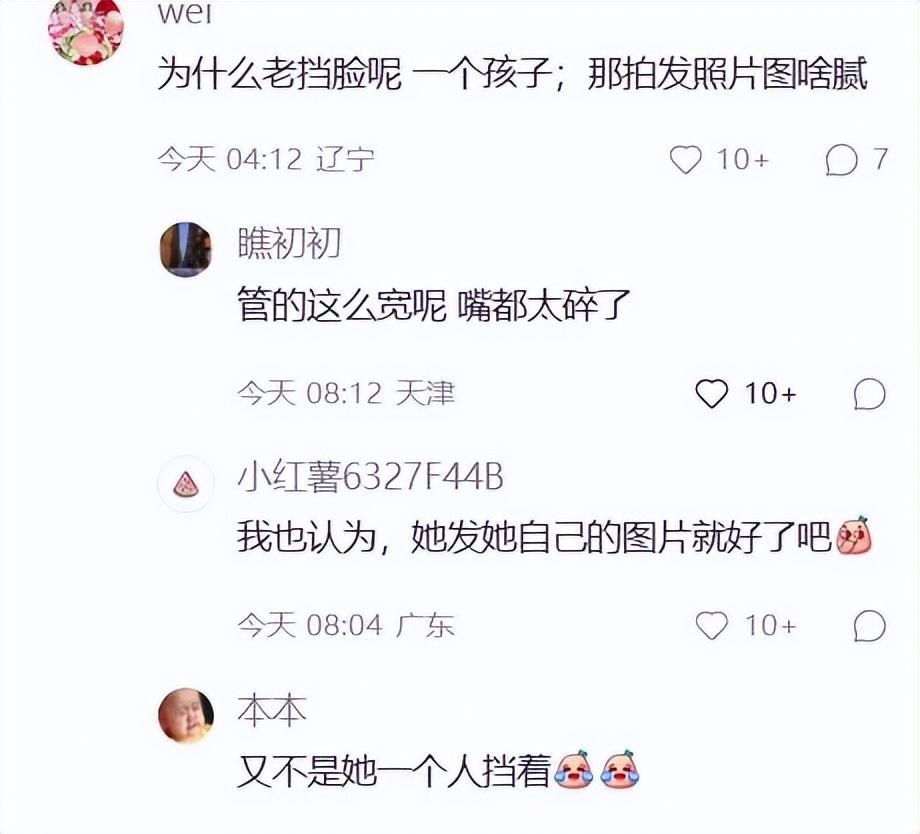Select the reply text 又不是她一个人挡着
Viewport: 920px width, 834px height.
click(394, 770)
